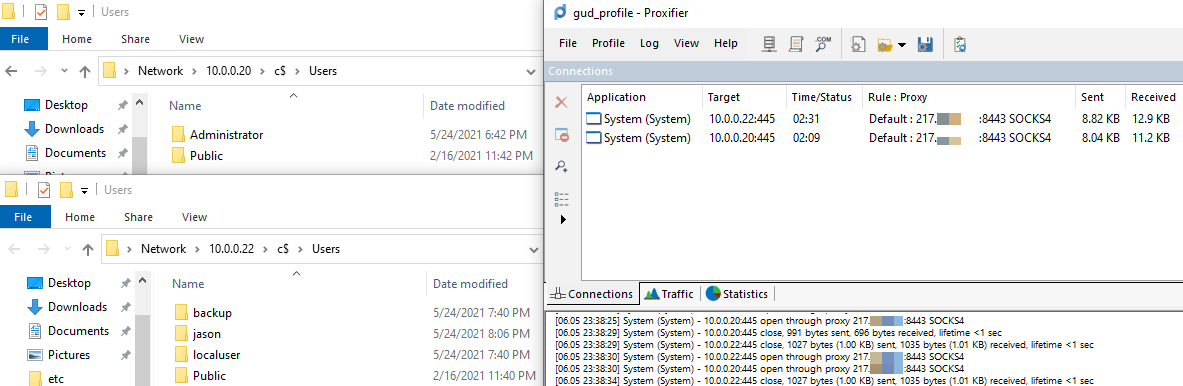Click the Save Profile floppy disk icon
1183x386 pixels.
(926, 44)
